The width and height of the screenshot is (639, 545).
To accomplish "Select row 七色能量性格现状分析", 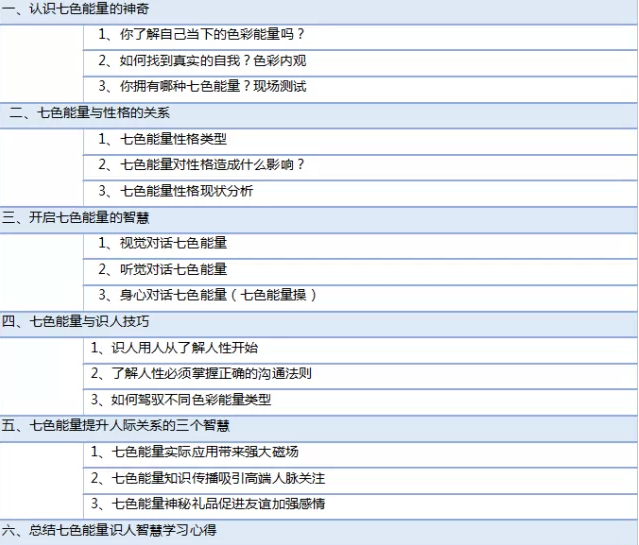I will coord(360,193).
